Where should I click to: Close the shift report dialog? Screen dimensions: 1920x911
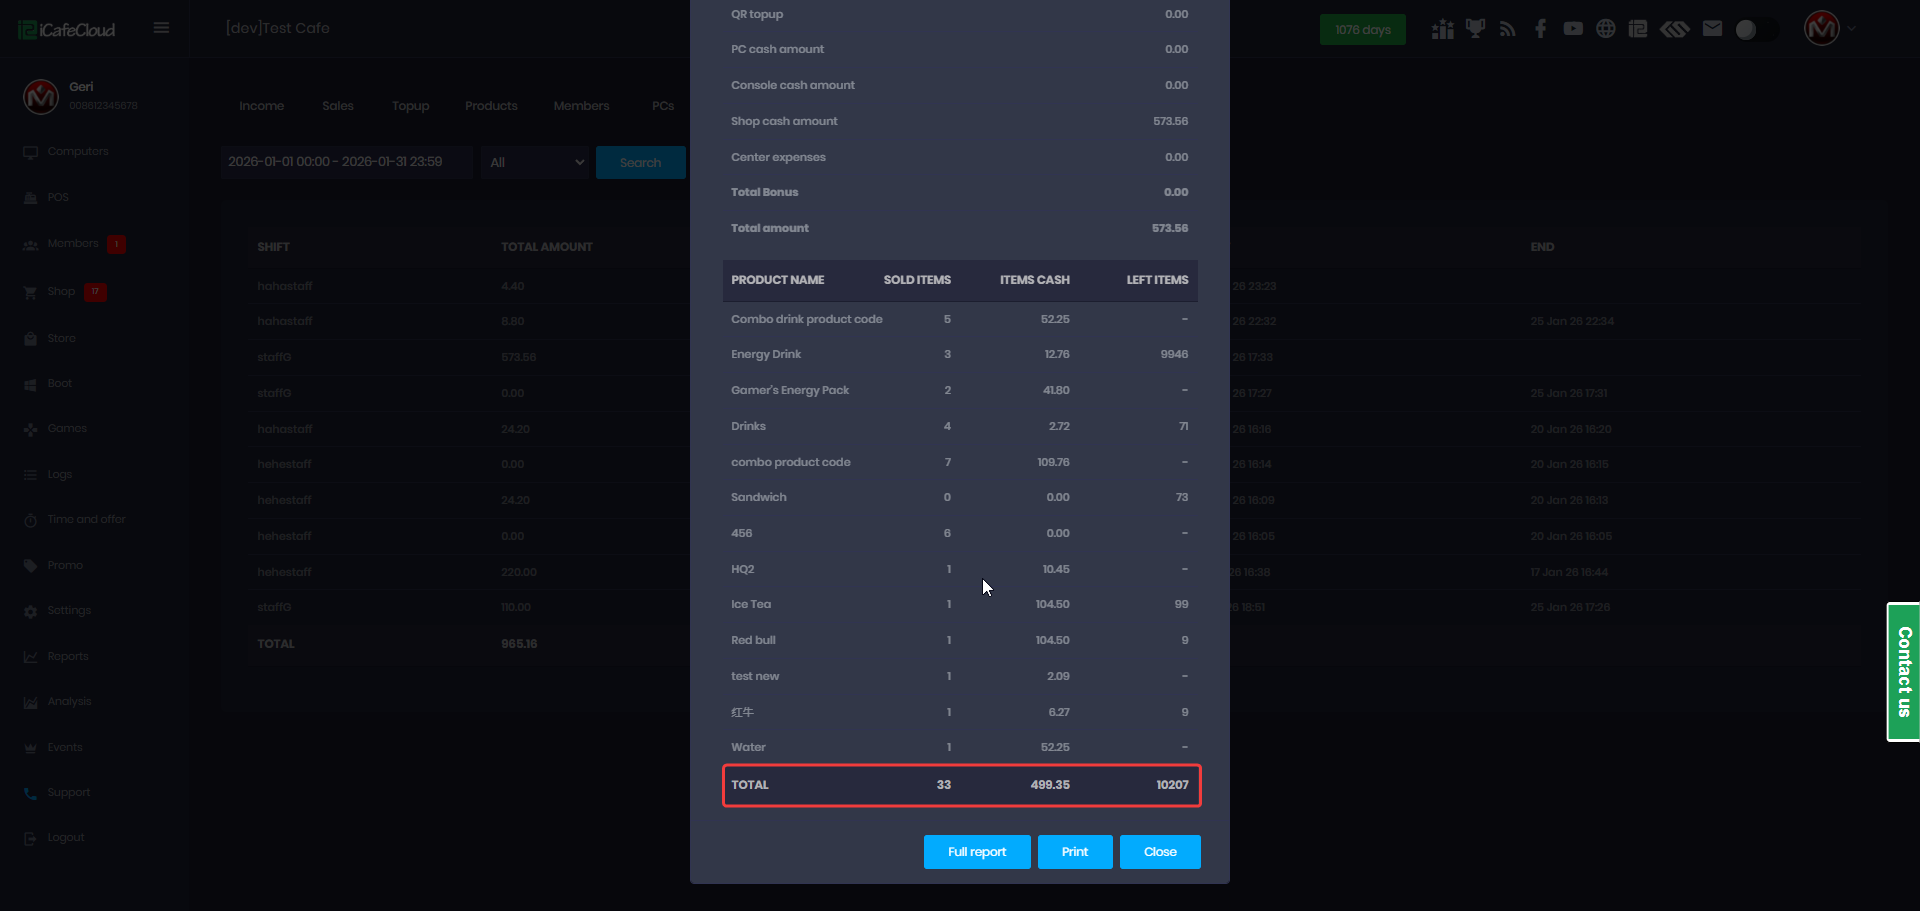(1159, 852)
